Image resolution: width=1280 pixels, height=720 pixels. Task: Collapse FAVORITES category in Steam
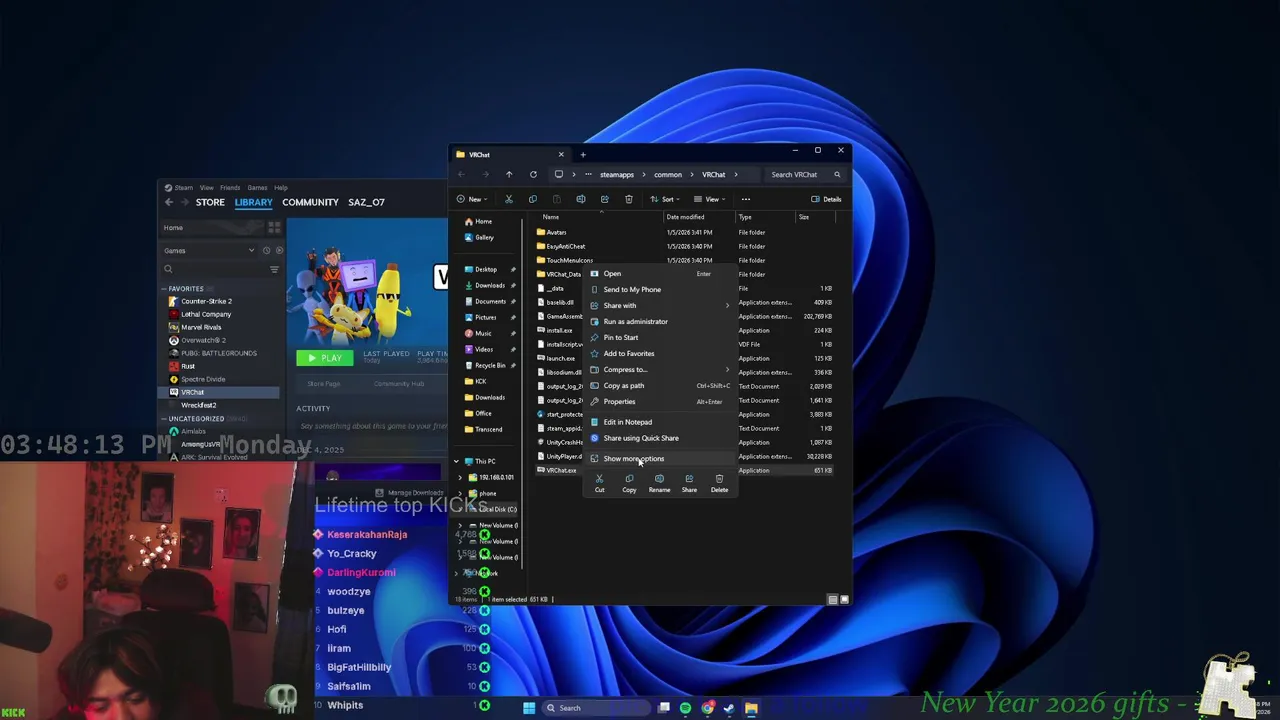coord(165,288)
